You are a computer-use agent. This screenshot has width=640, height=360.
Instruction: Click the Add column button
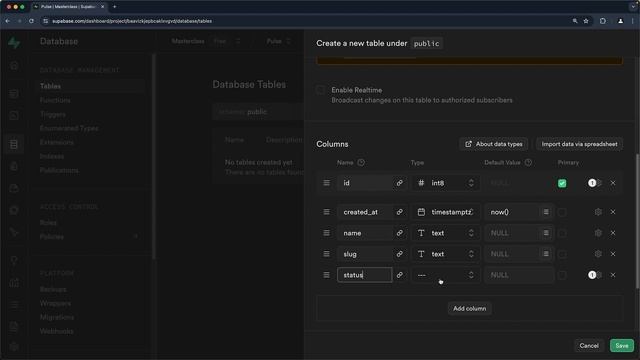click(x=469, y=309)
